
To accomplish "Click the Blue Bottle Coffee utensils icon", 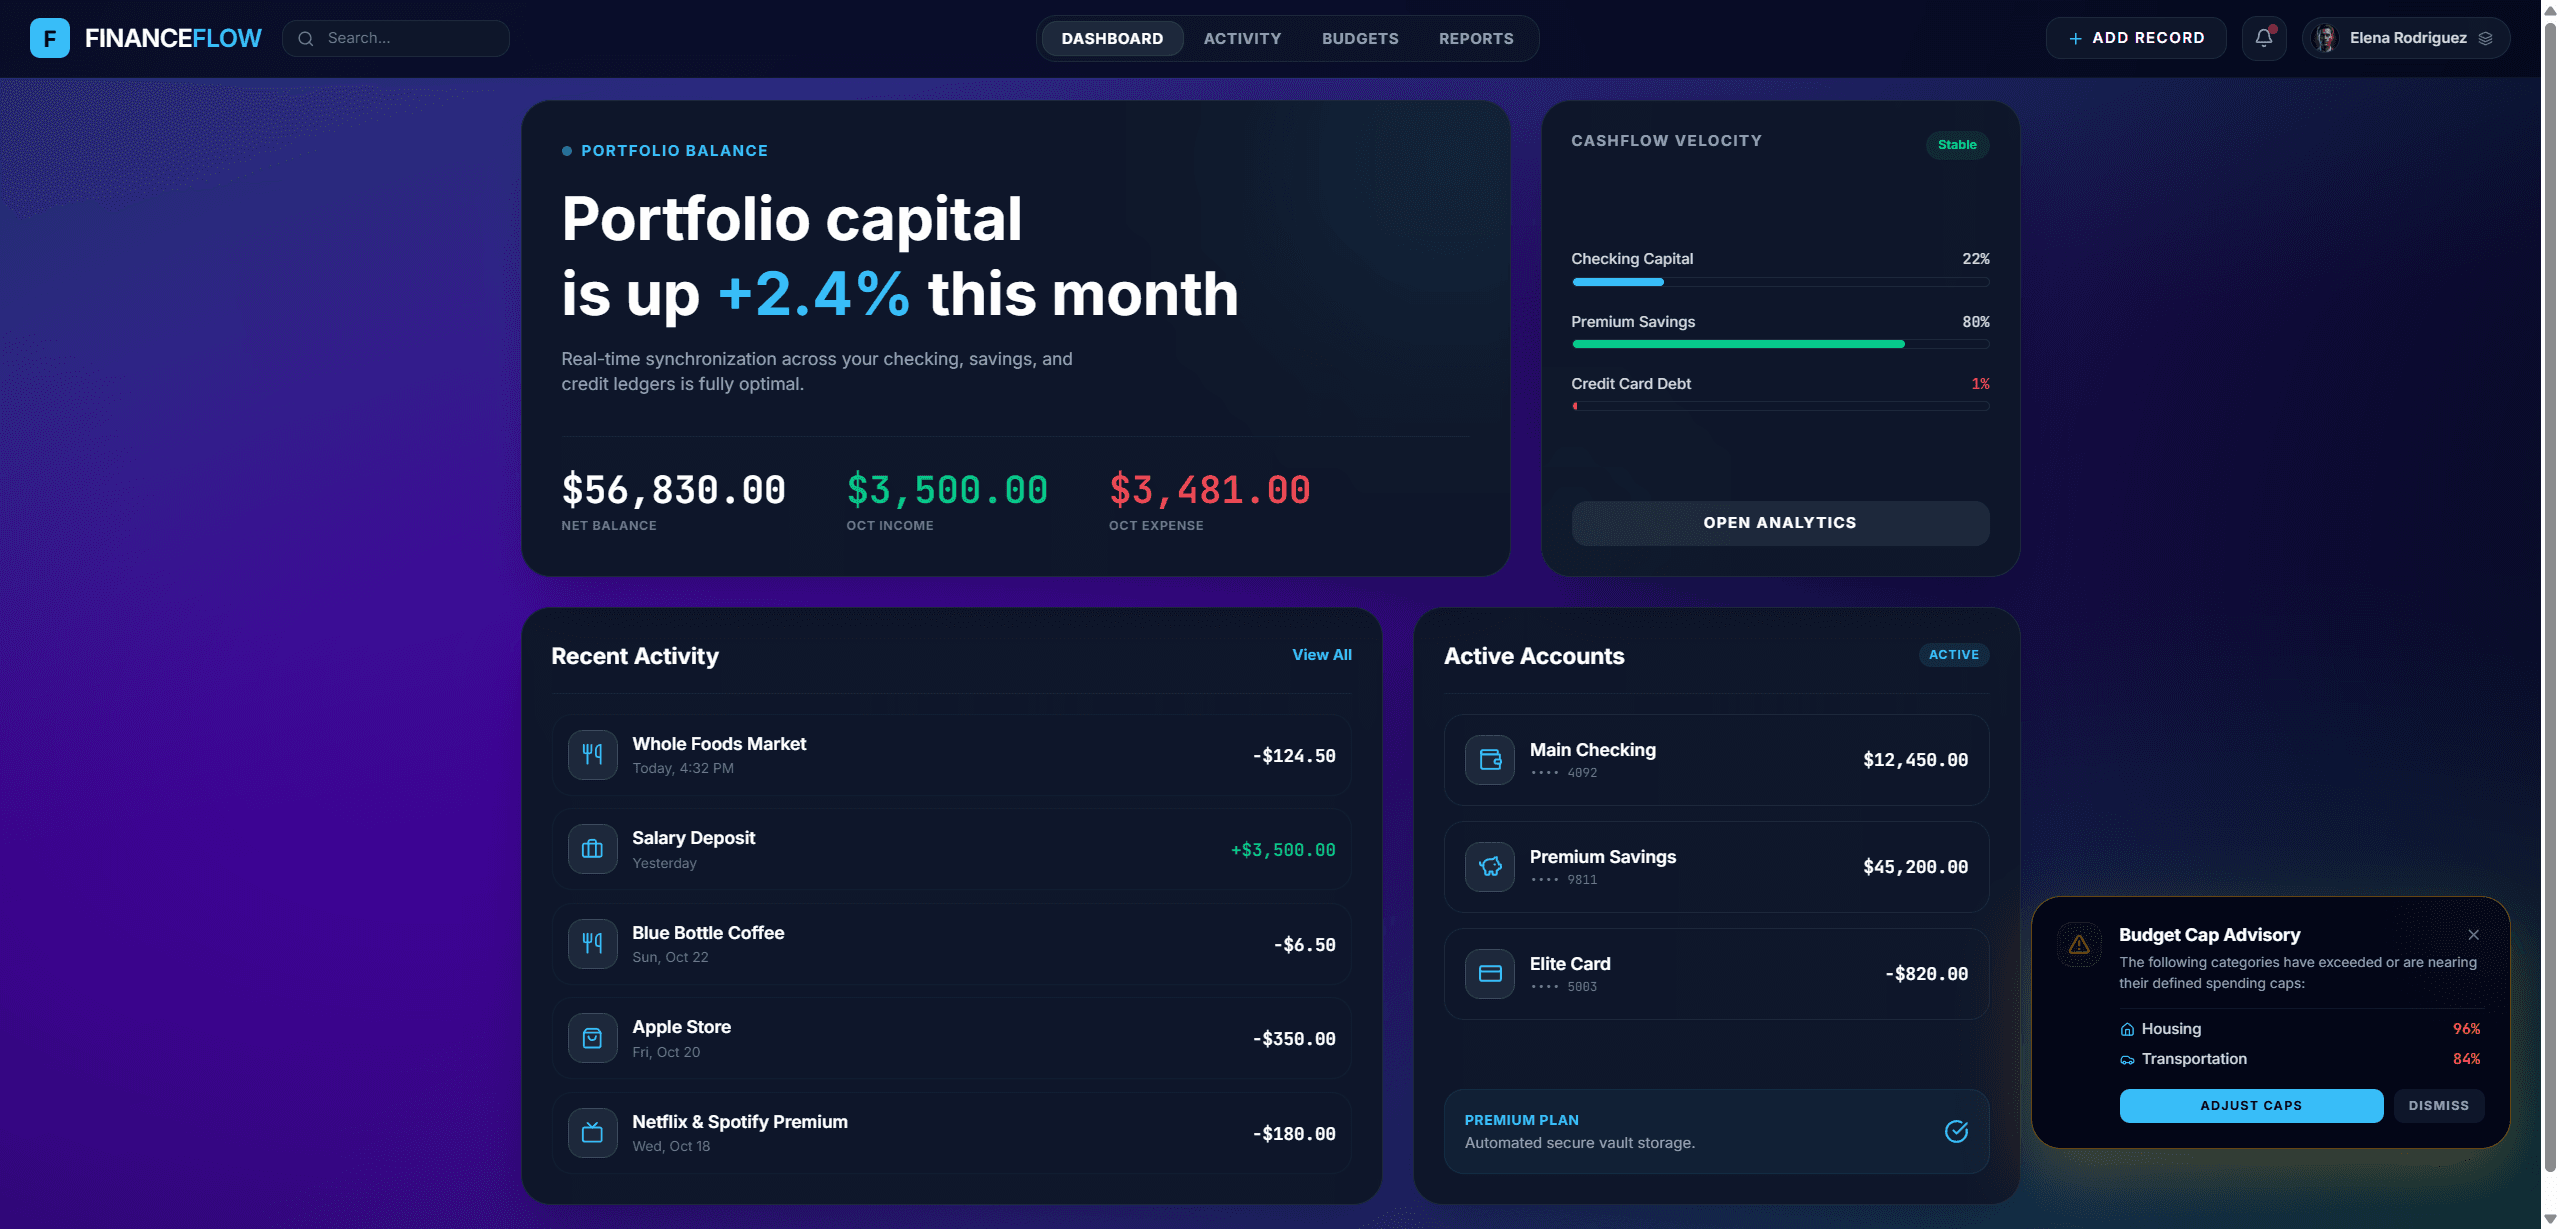I will pyautogui.click(x=593, y=944).
